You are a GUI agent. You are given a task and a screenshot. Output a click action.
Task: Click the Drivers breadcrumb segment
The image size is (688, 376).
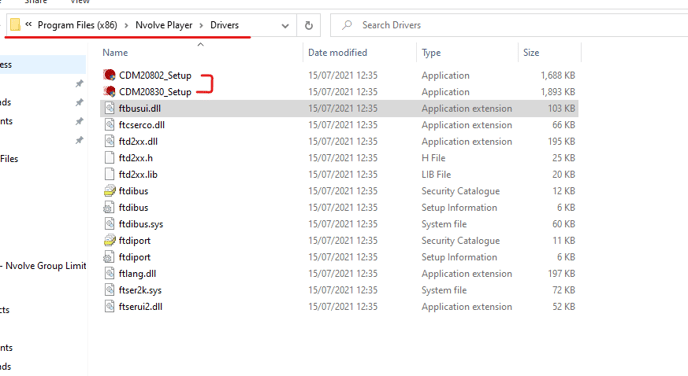224,25
